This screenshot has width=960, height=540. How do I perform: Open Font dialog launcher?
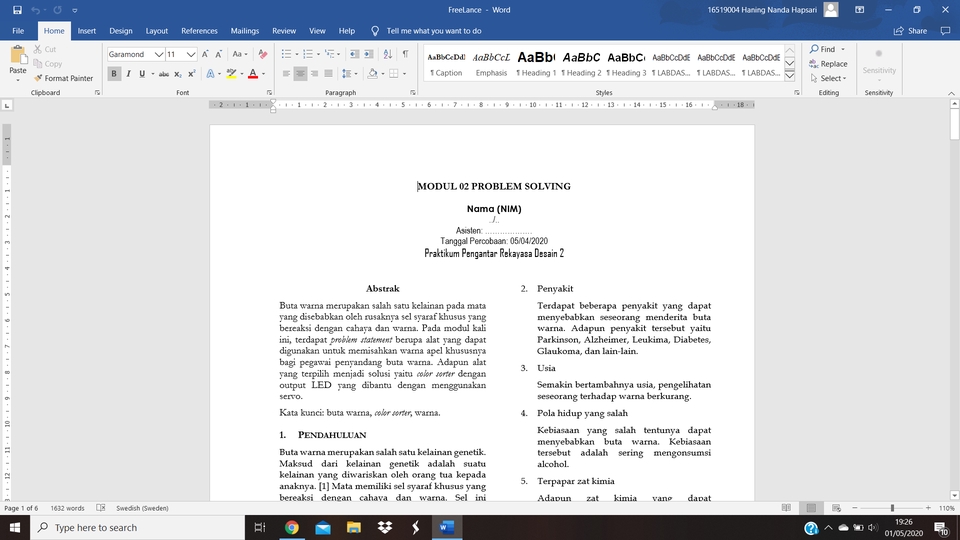tap(269, 92)
